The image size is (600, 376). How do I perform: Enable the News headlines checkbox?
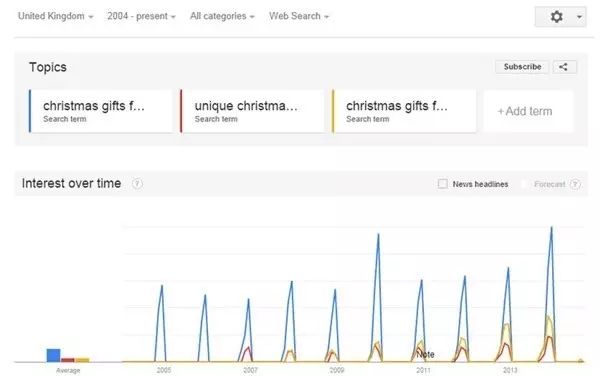442,184
